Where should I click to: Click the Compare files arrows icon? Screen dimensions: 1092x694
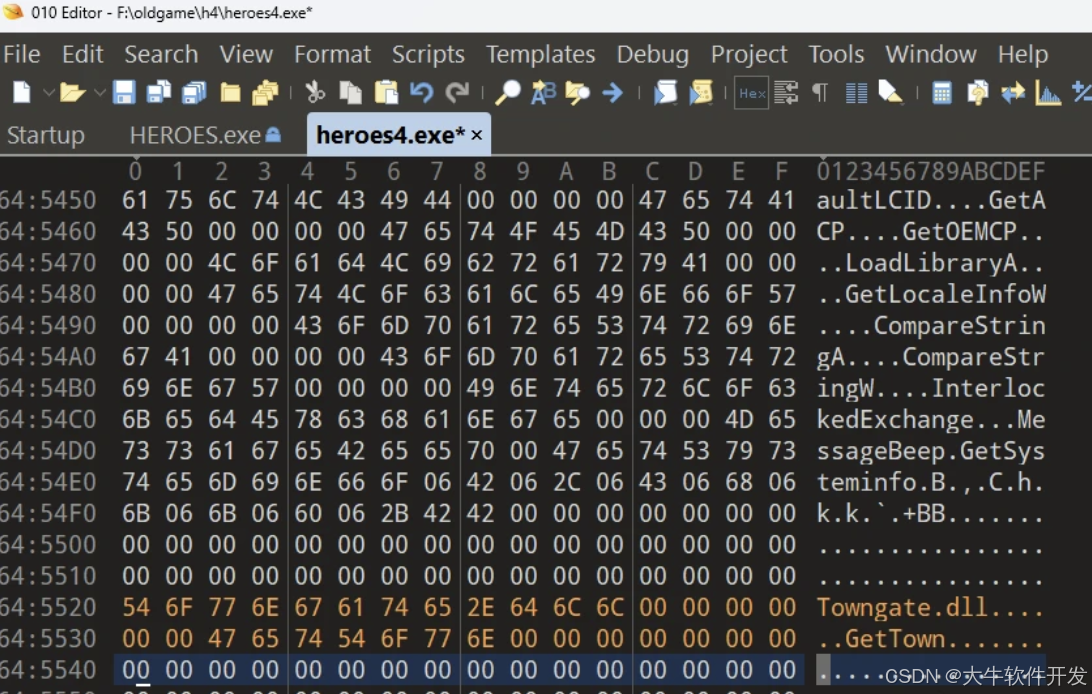coord(1013,93)
